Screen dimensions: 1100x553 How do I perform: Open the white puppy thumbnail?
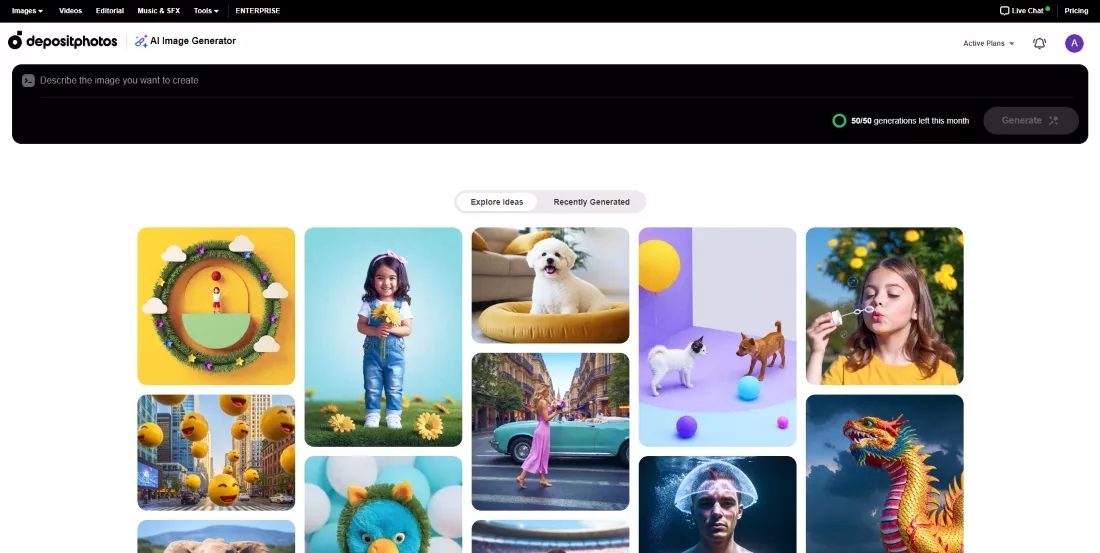pyautogui.click(x=550, y=285)
